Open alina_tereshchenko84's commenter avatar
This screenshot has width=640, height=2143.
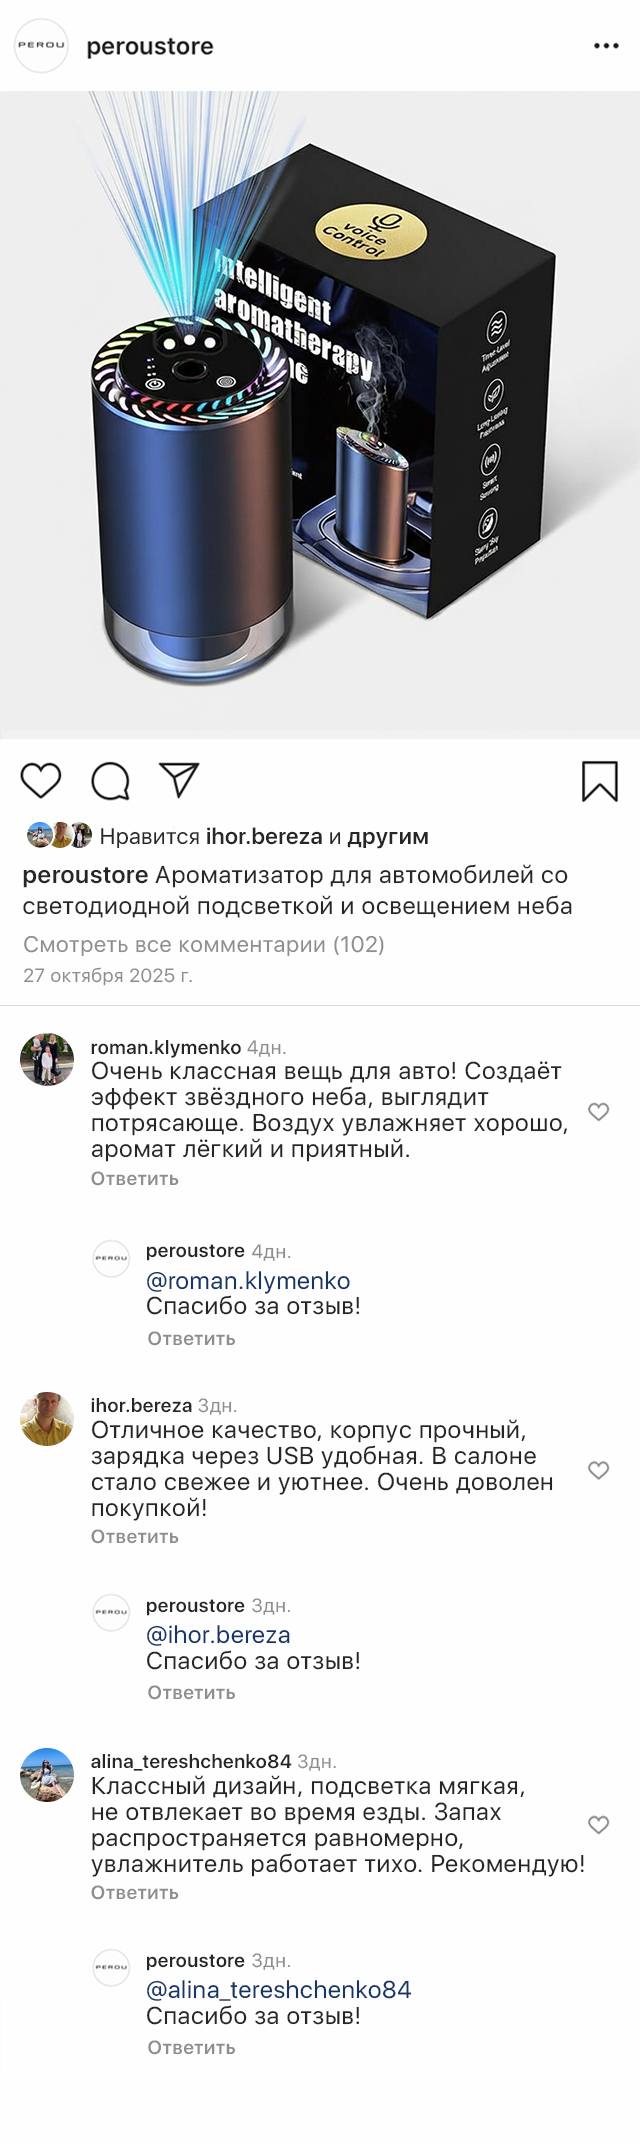(x=47, y=1775)
